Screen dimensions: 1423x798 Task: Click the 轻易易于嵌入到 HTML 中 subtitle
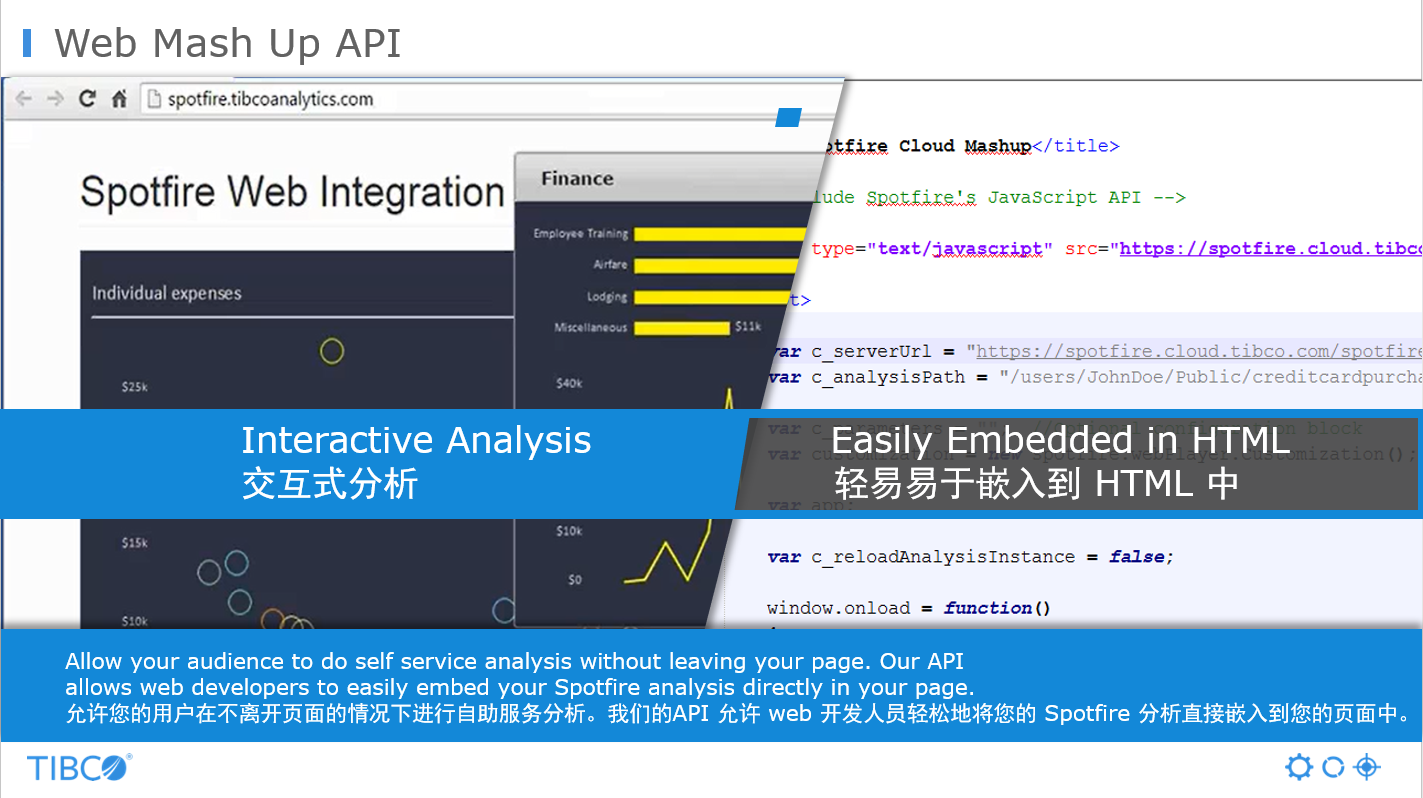pyautogui.click(x=1037, y=484)
